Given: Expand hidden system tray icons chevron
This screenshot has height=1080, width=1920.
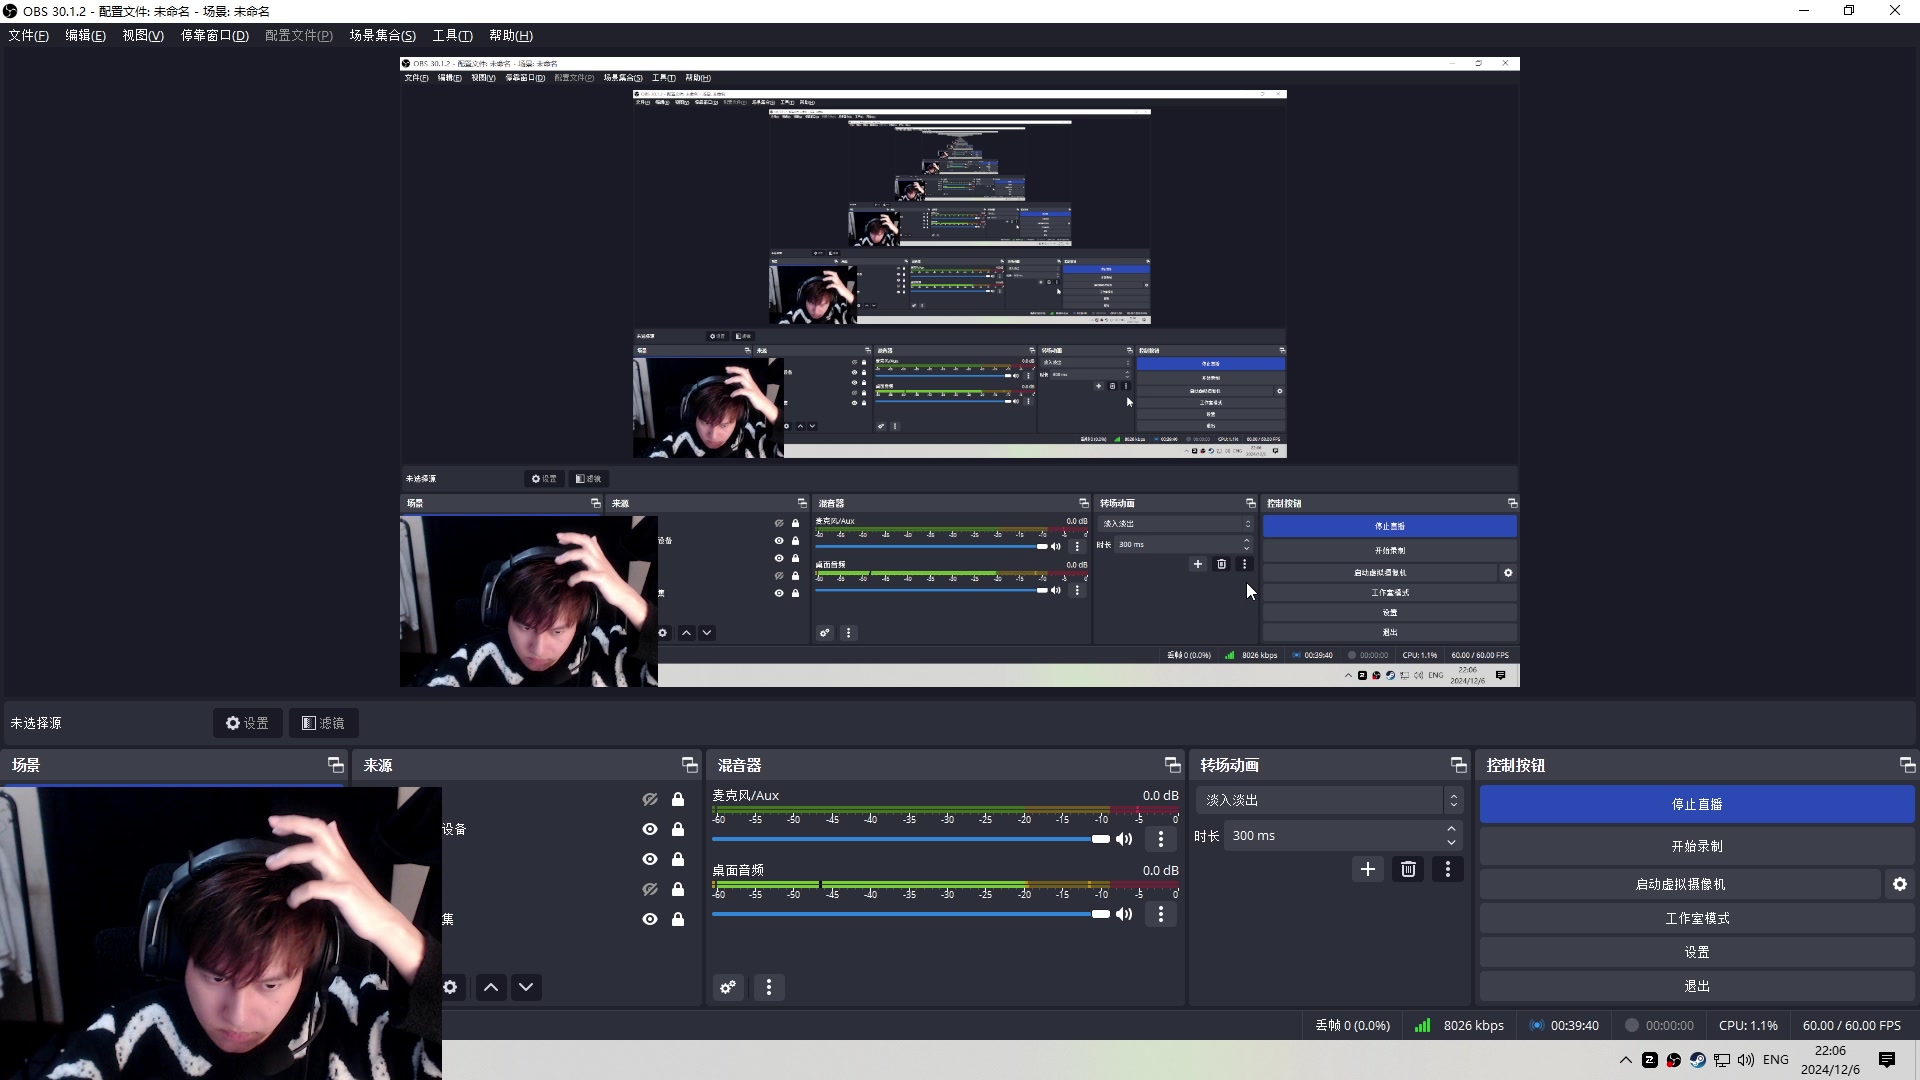Looking at the screenshot, I should [x=1626, y=1060].
